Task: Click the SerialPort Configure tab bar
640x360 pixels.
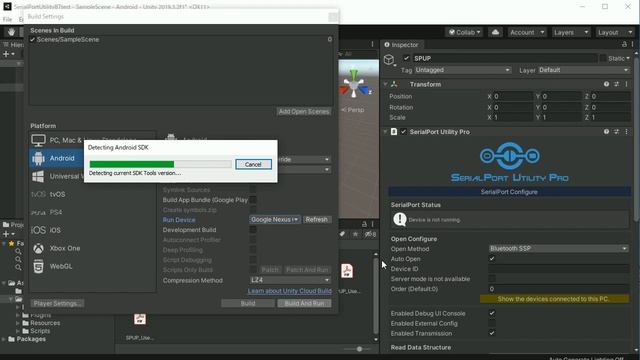Action: (x=509, y=192)
